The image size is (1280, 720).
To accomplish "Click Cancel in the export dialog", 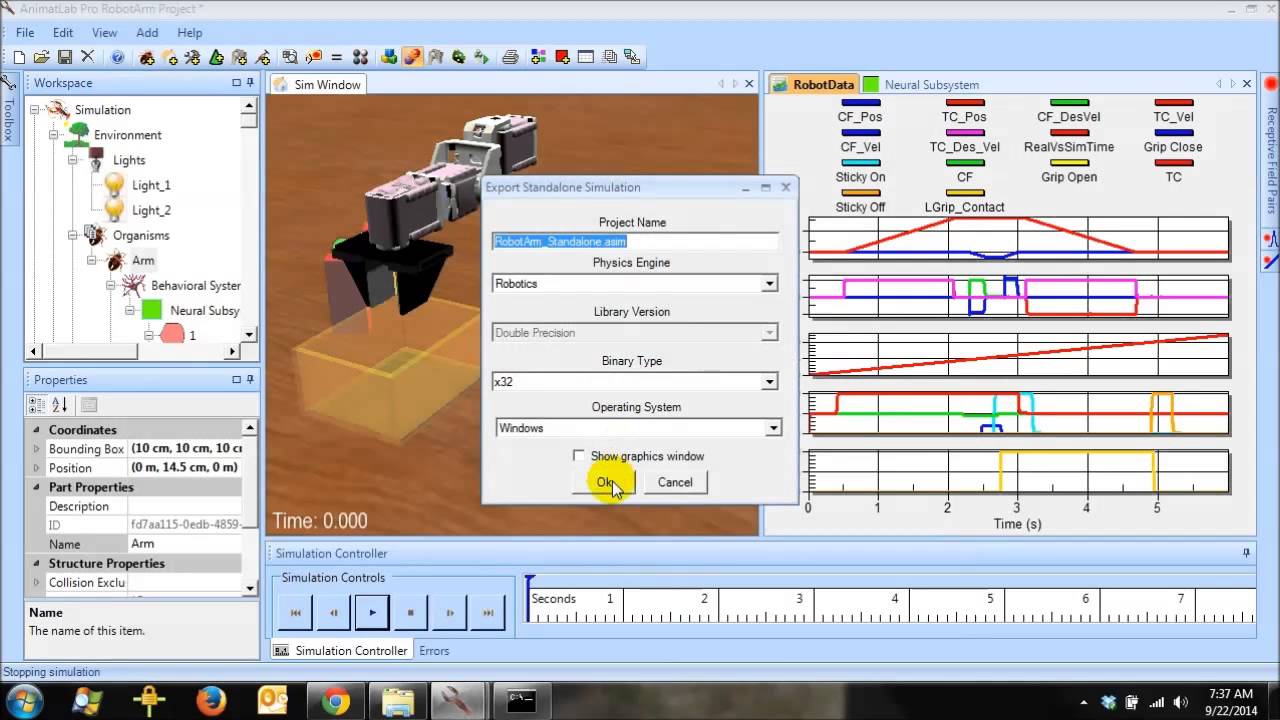I will (675, 482).
